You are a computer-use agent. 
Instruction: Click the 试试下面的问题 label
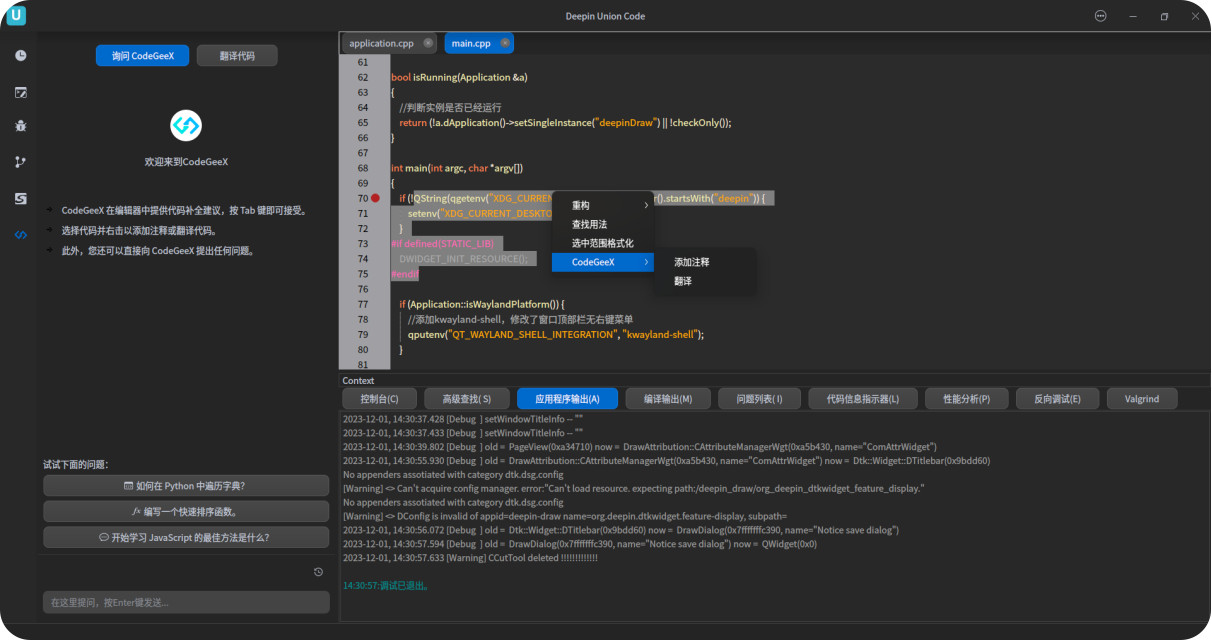[75, 465]
